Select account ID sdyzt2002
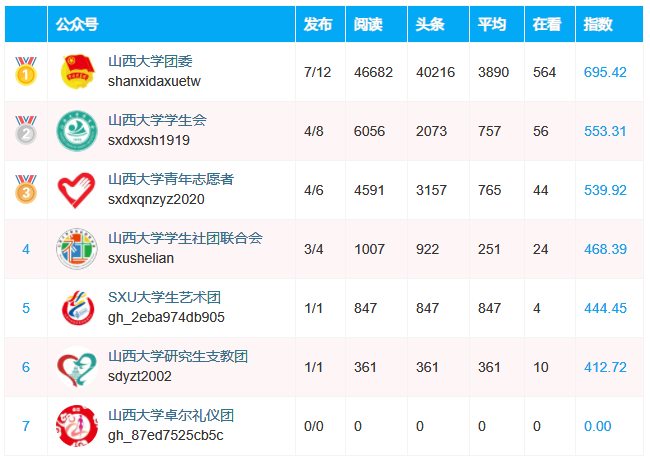Image resolution: width=650 pixels, height=458 pixels. (x=140, y=376)
